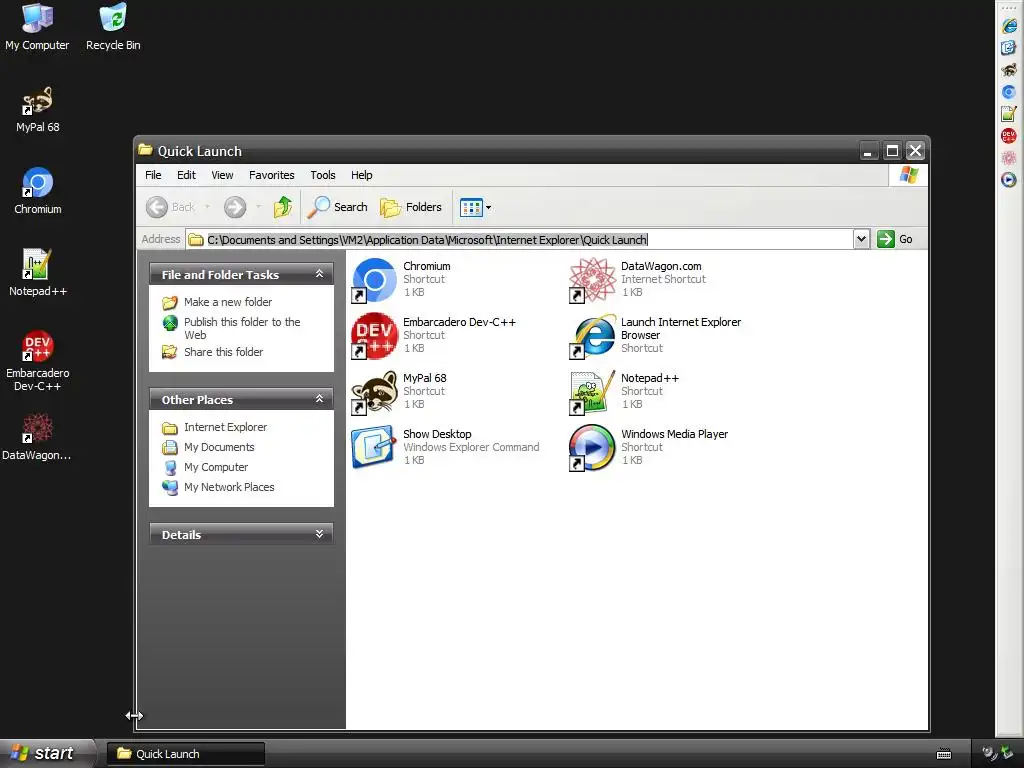The width and height of the screenshot is (1024, 768).
Task: Select MyPal 68 shortcut in folder window
Action: (x=400, y=392)
